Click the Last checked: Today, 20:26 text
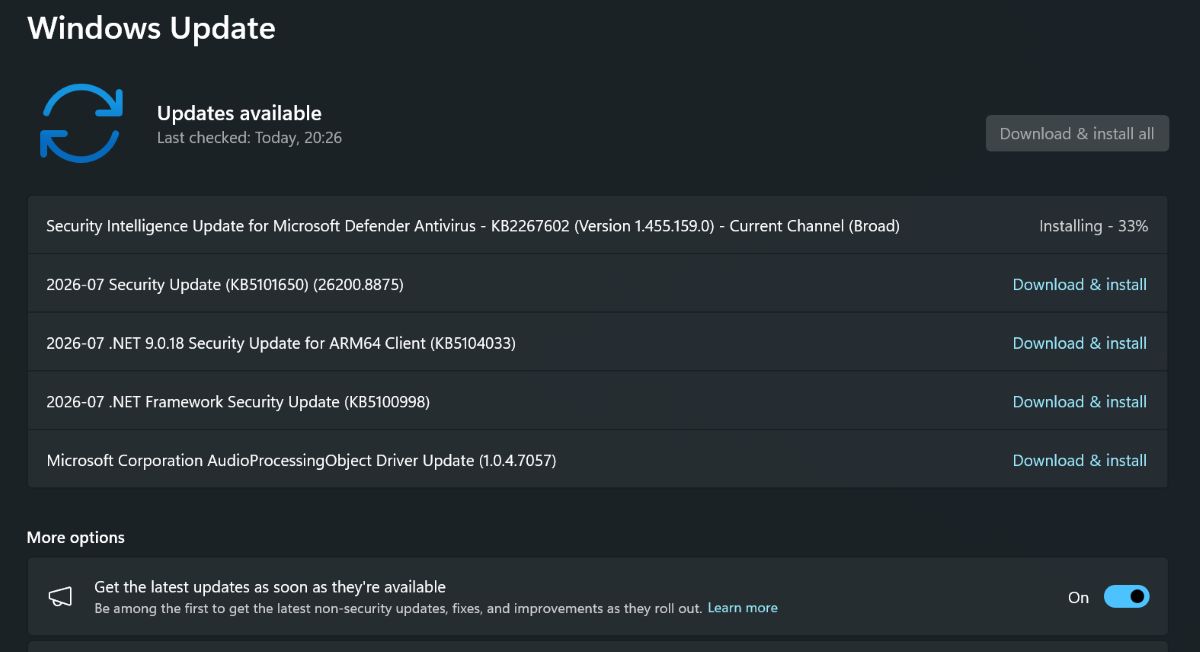Screen dimensions: 1200x652 tap(249, 138)
